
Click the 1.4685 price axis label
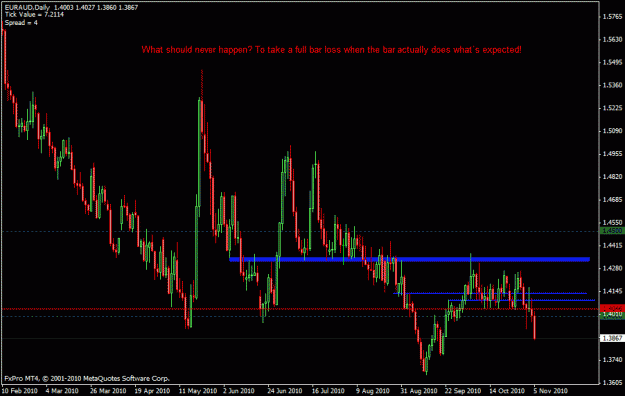[x=613, y=199]
